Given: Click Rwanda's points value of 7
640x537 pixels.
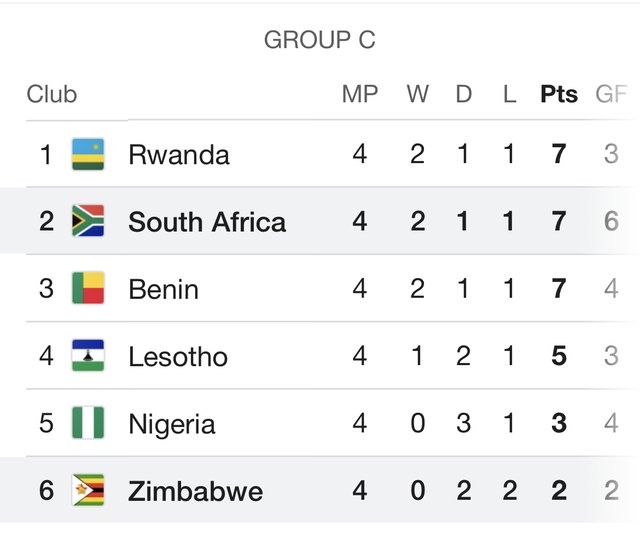Looking at the screenshot, I should [x=559, y=154].
